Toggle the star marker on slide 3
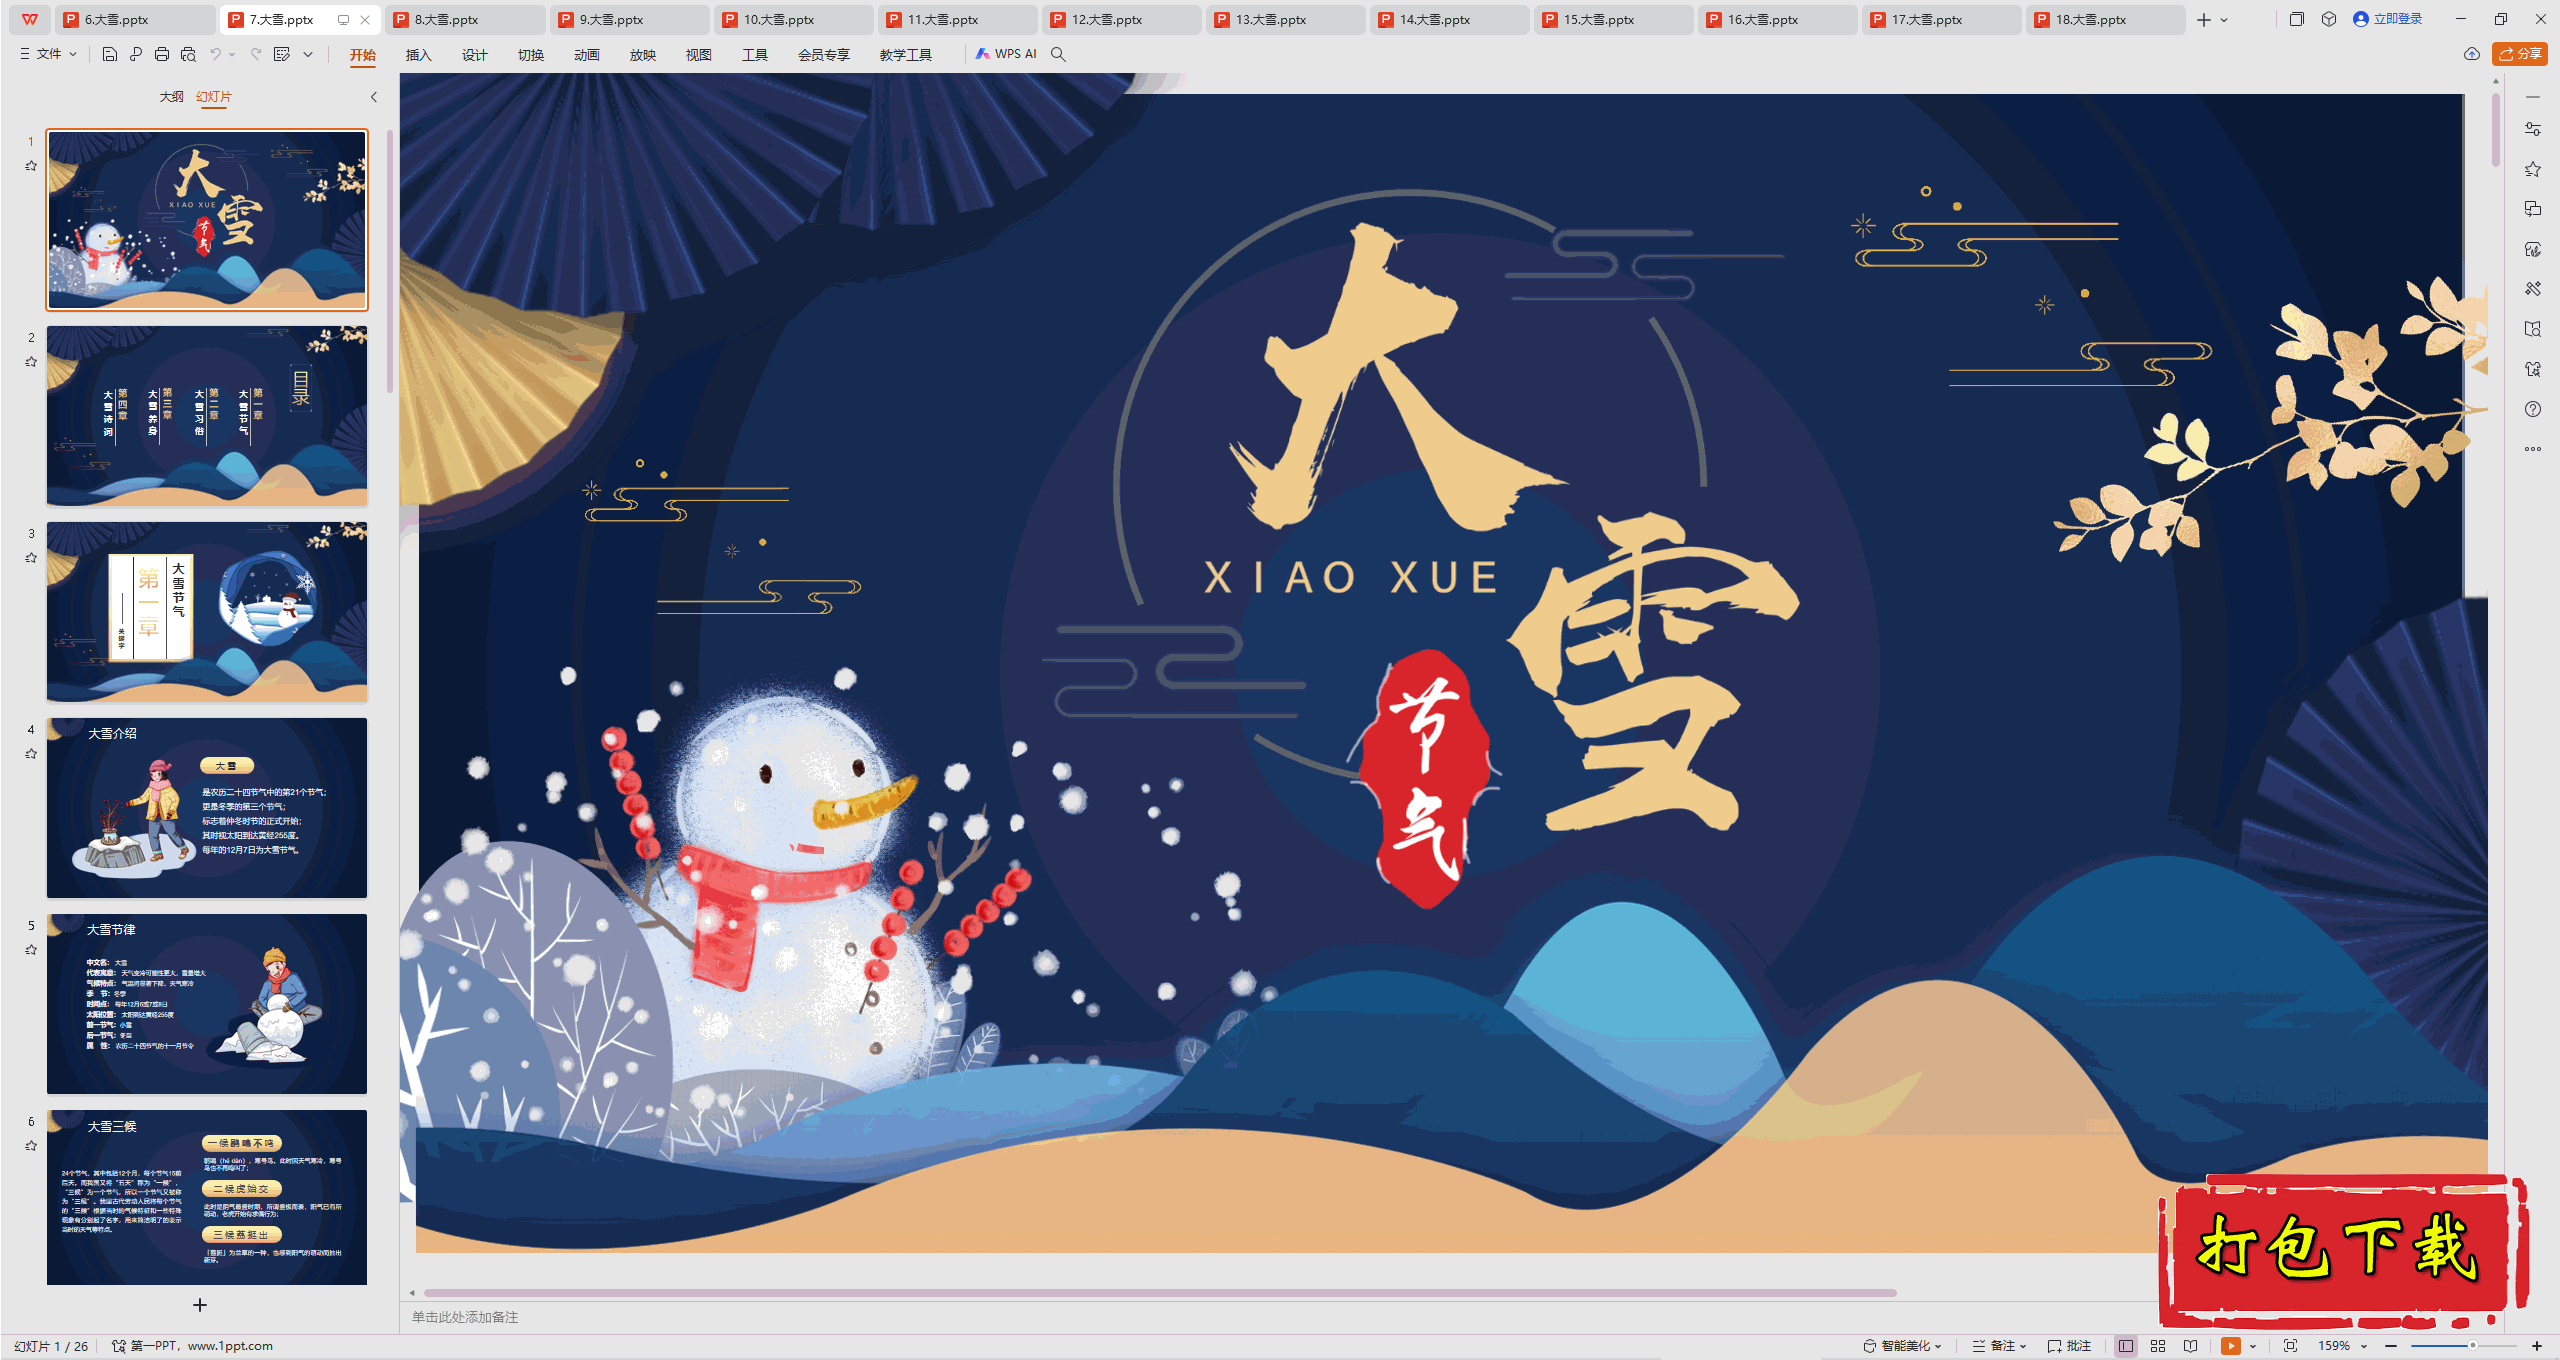 click(x=31, y=558)
